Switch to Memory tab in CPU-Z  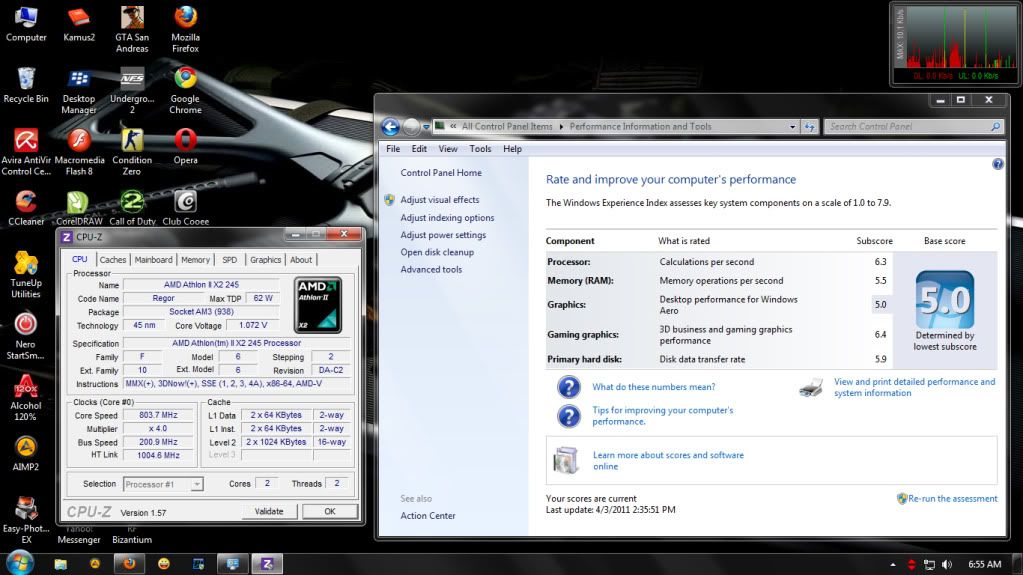195,260
